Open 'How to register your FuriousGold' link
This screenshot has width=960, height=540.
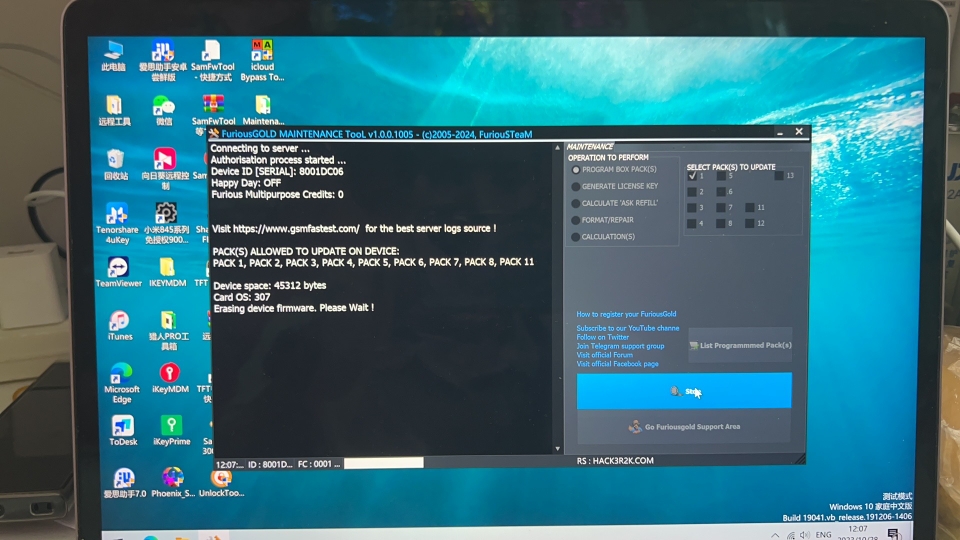pos(626,314)
